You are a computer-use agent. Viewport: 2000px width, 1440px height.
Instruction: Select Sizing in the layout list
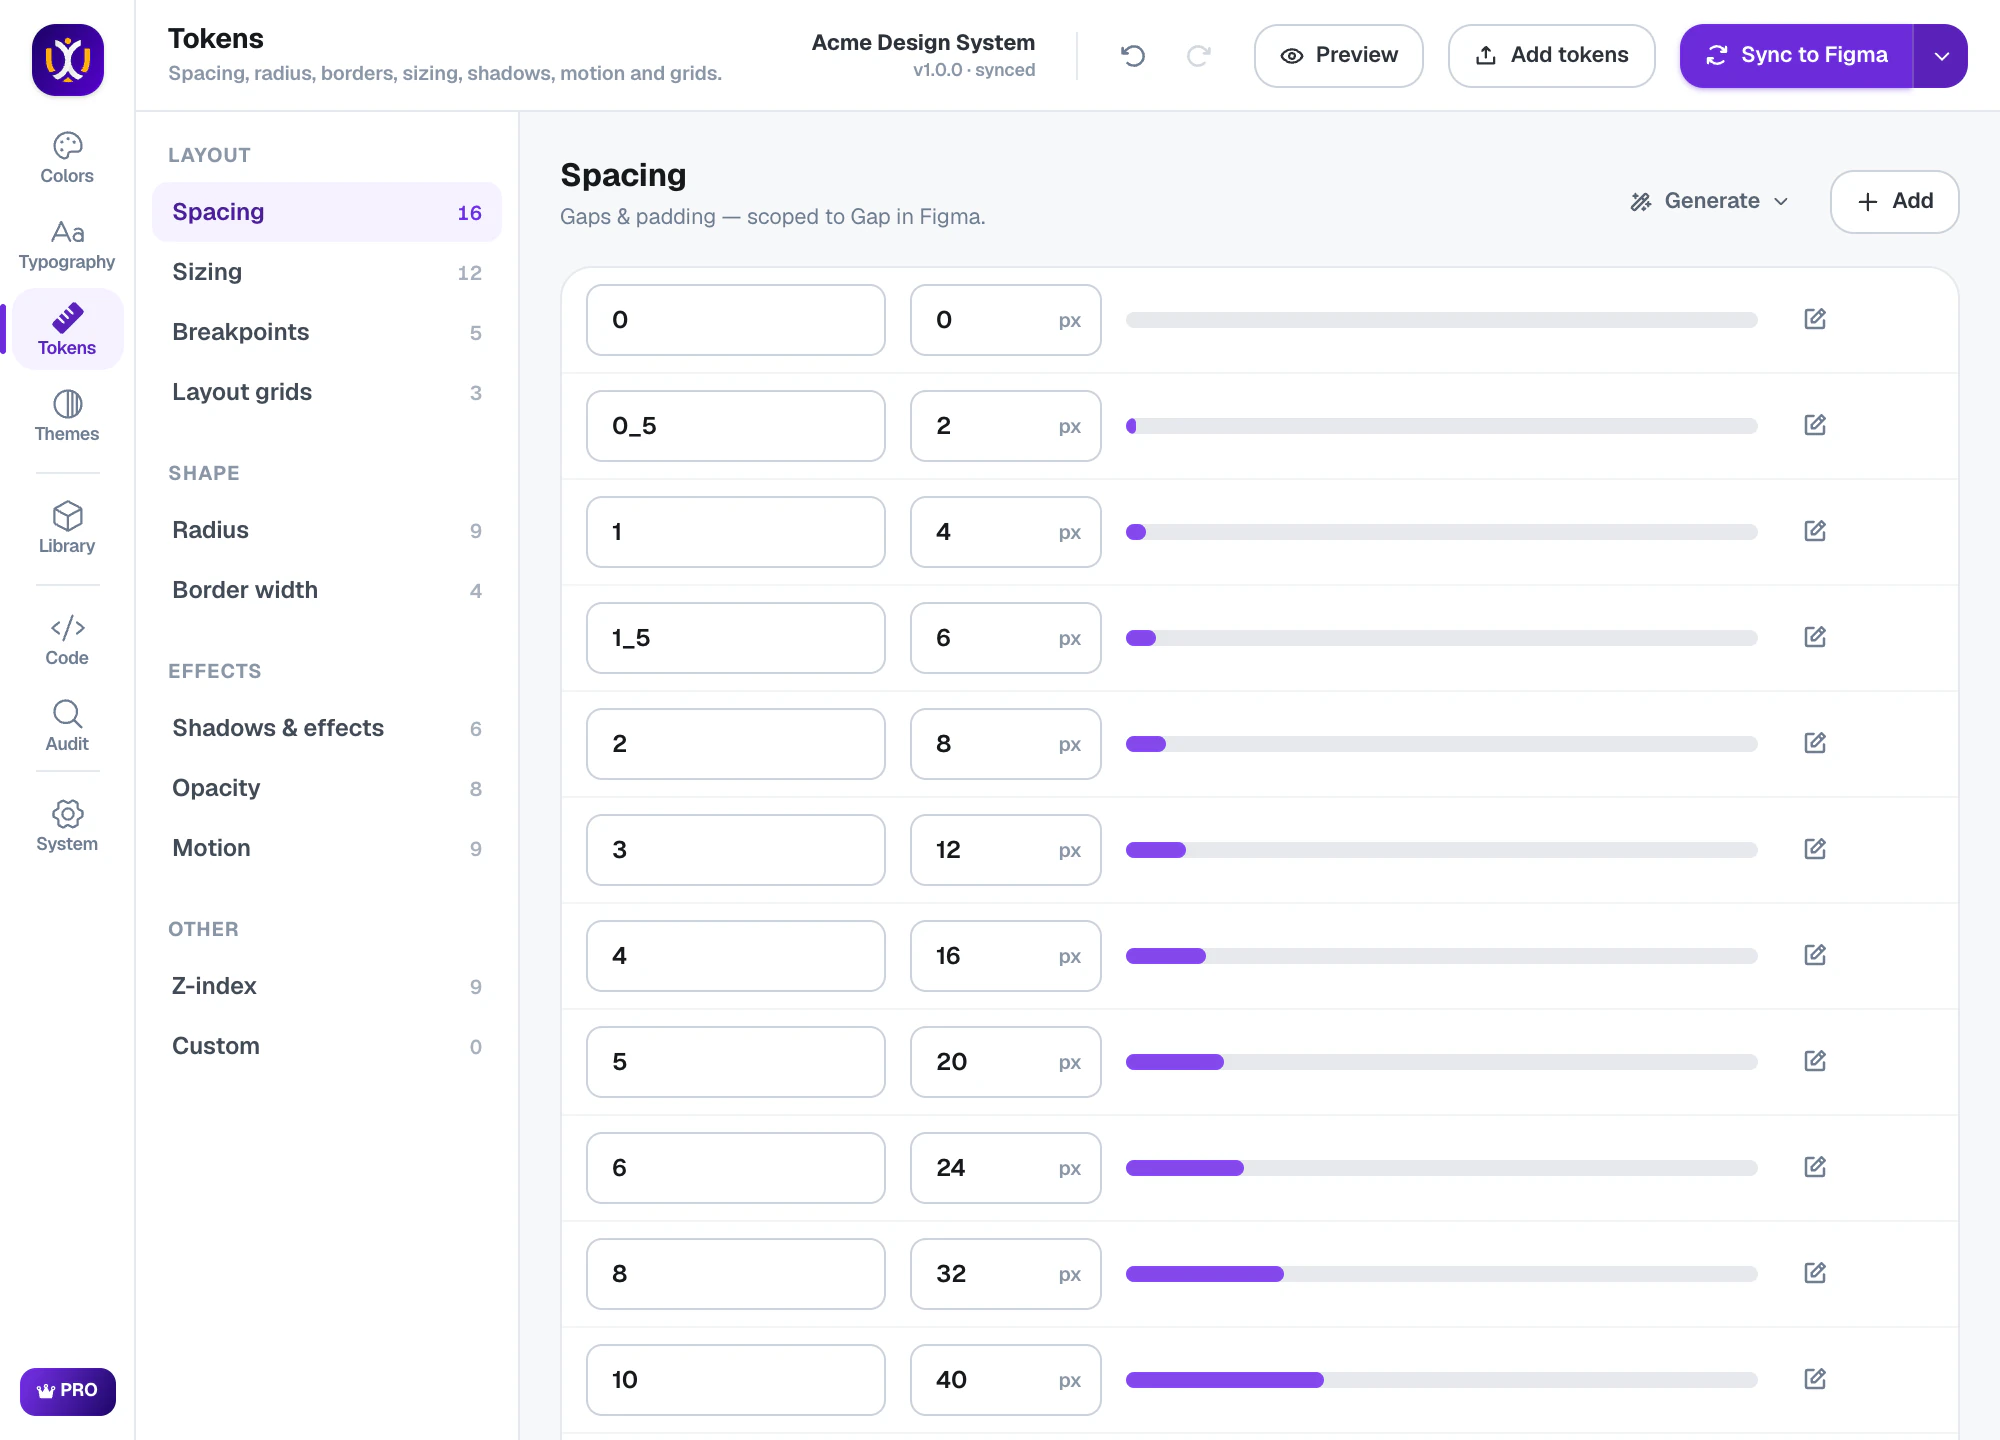point(327,272)
